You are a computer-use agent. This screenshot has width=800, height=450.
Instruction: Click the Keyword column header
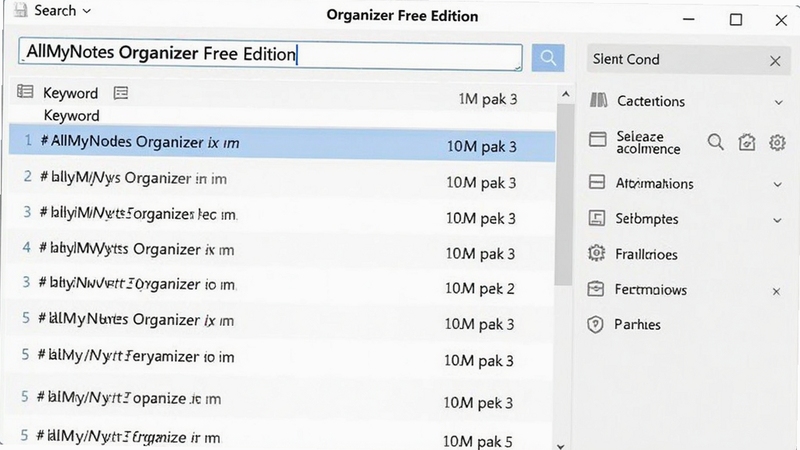70,93
